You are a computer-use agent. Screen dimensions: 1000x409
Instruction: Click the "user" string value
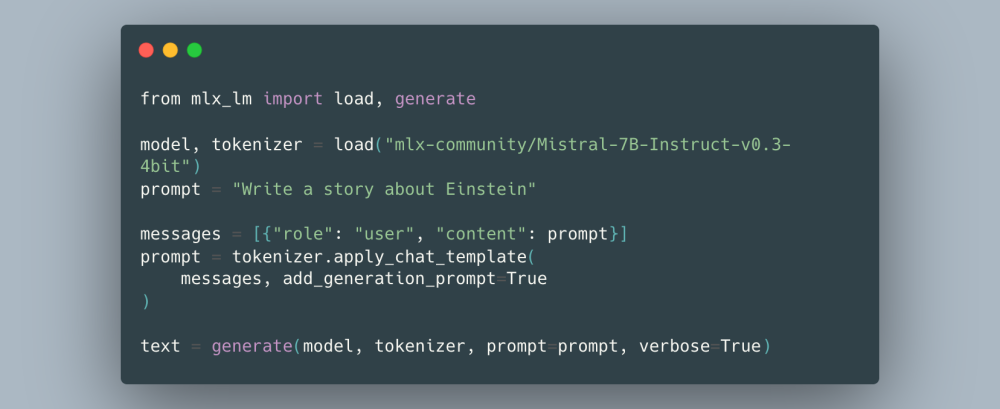tap(385, 234)
